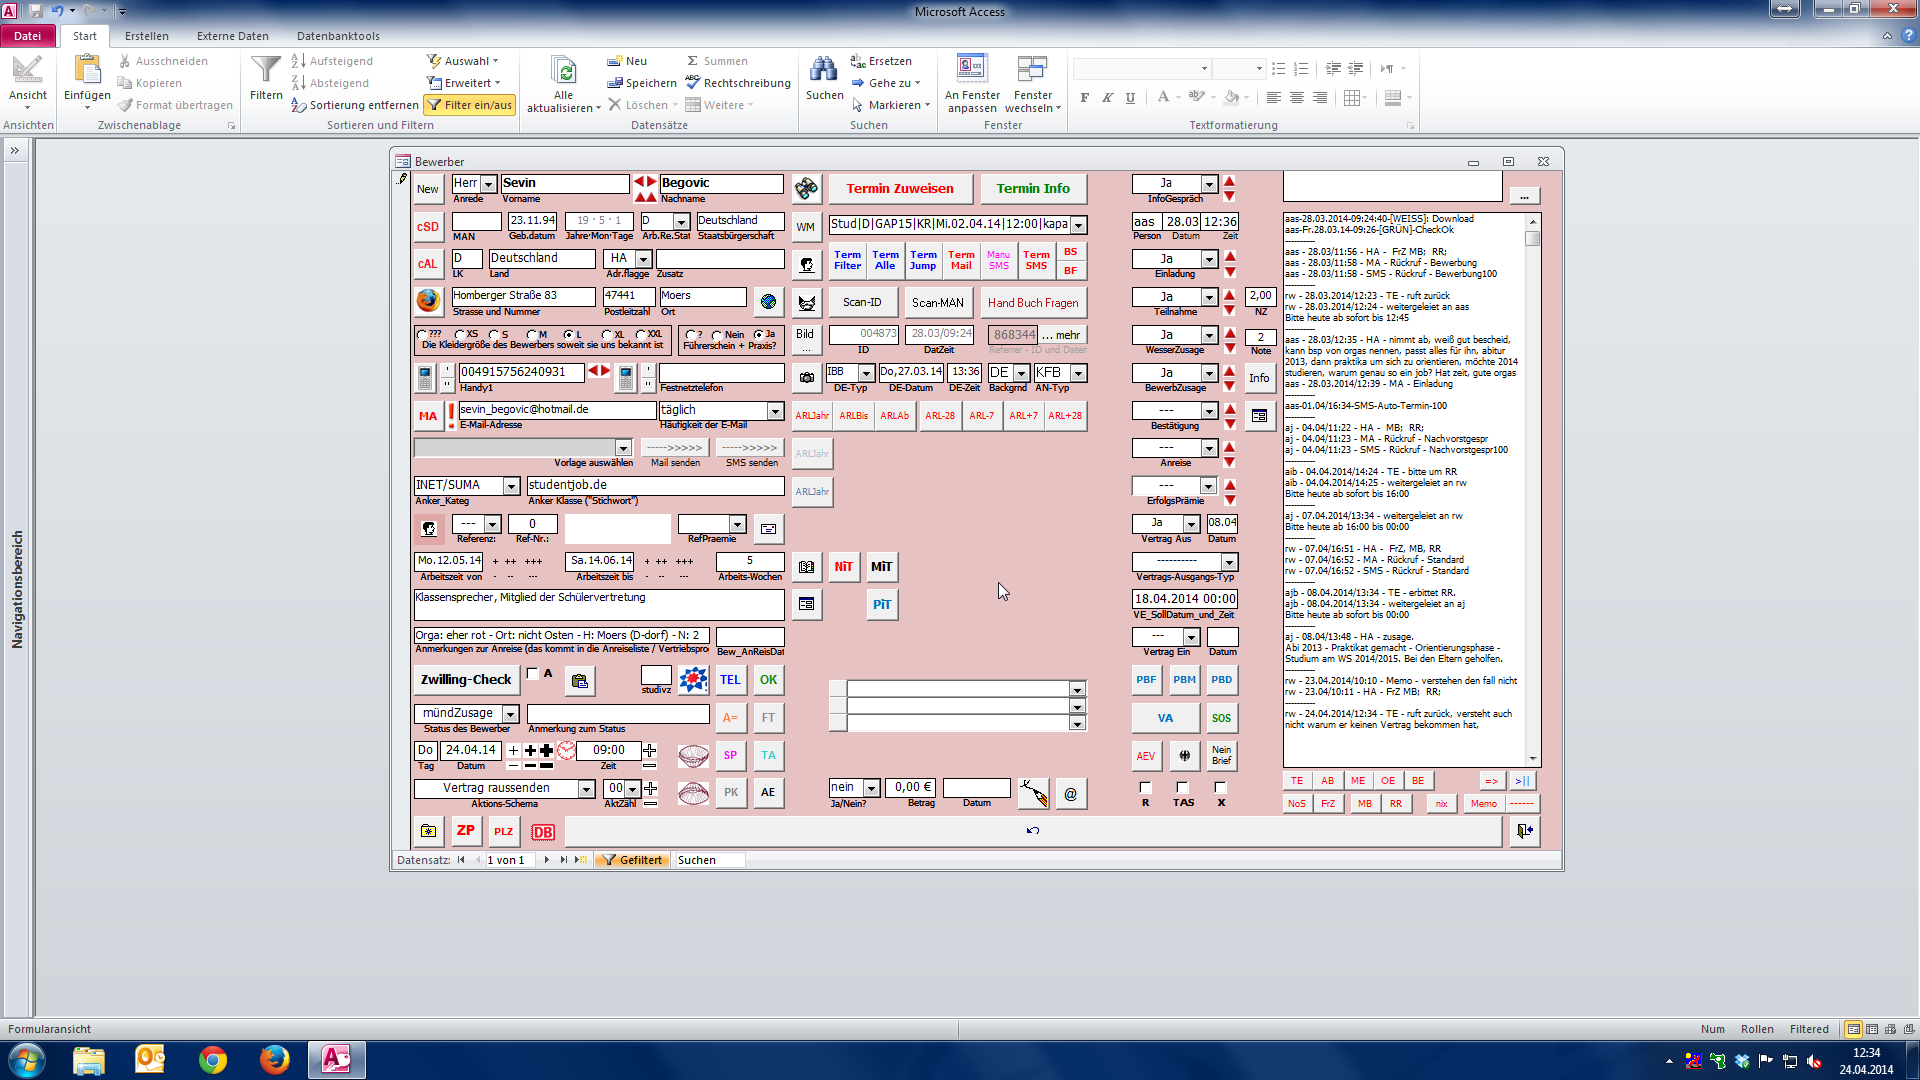The width and height of the screenshot is (1920, 1080).
Task: Click the camera icon button
Action: click(x=806, y=378)
